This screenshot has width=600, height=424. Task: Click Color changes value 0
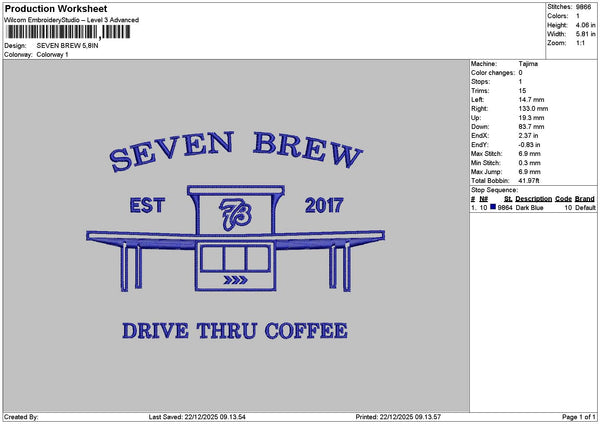(520, 73)
